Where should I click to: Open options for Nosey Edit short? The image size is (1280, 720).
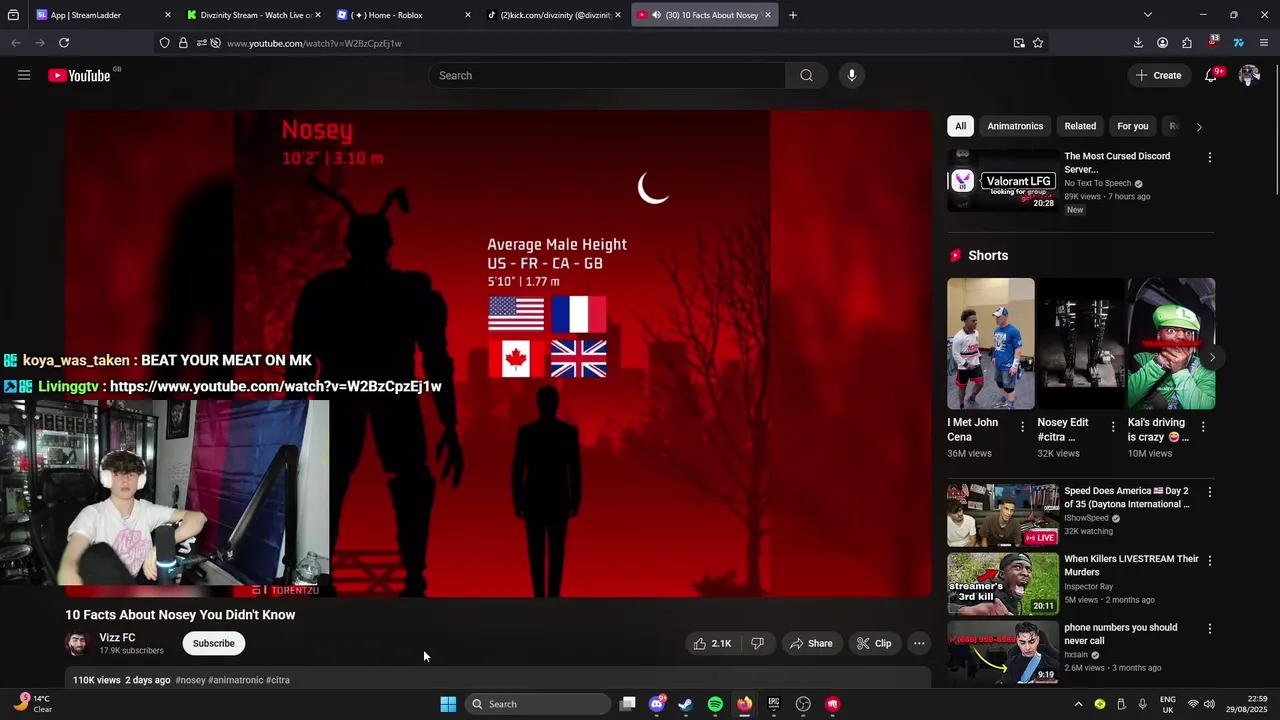point(1113,426)
